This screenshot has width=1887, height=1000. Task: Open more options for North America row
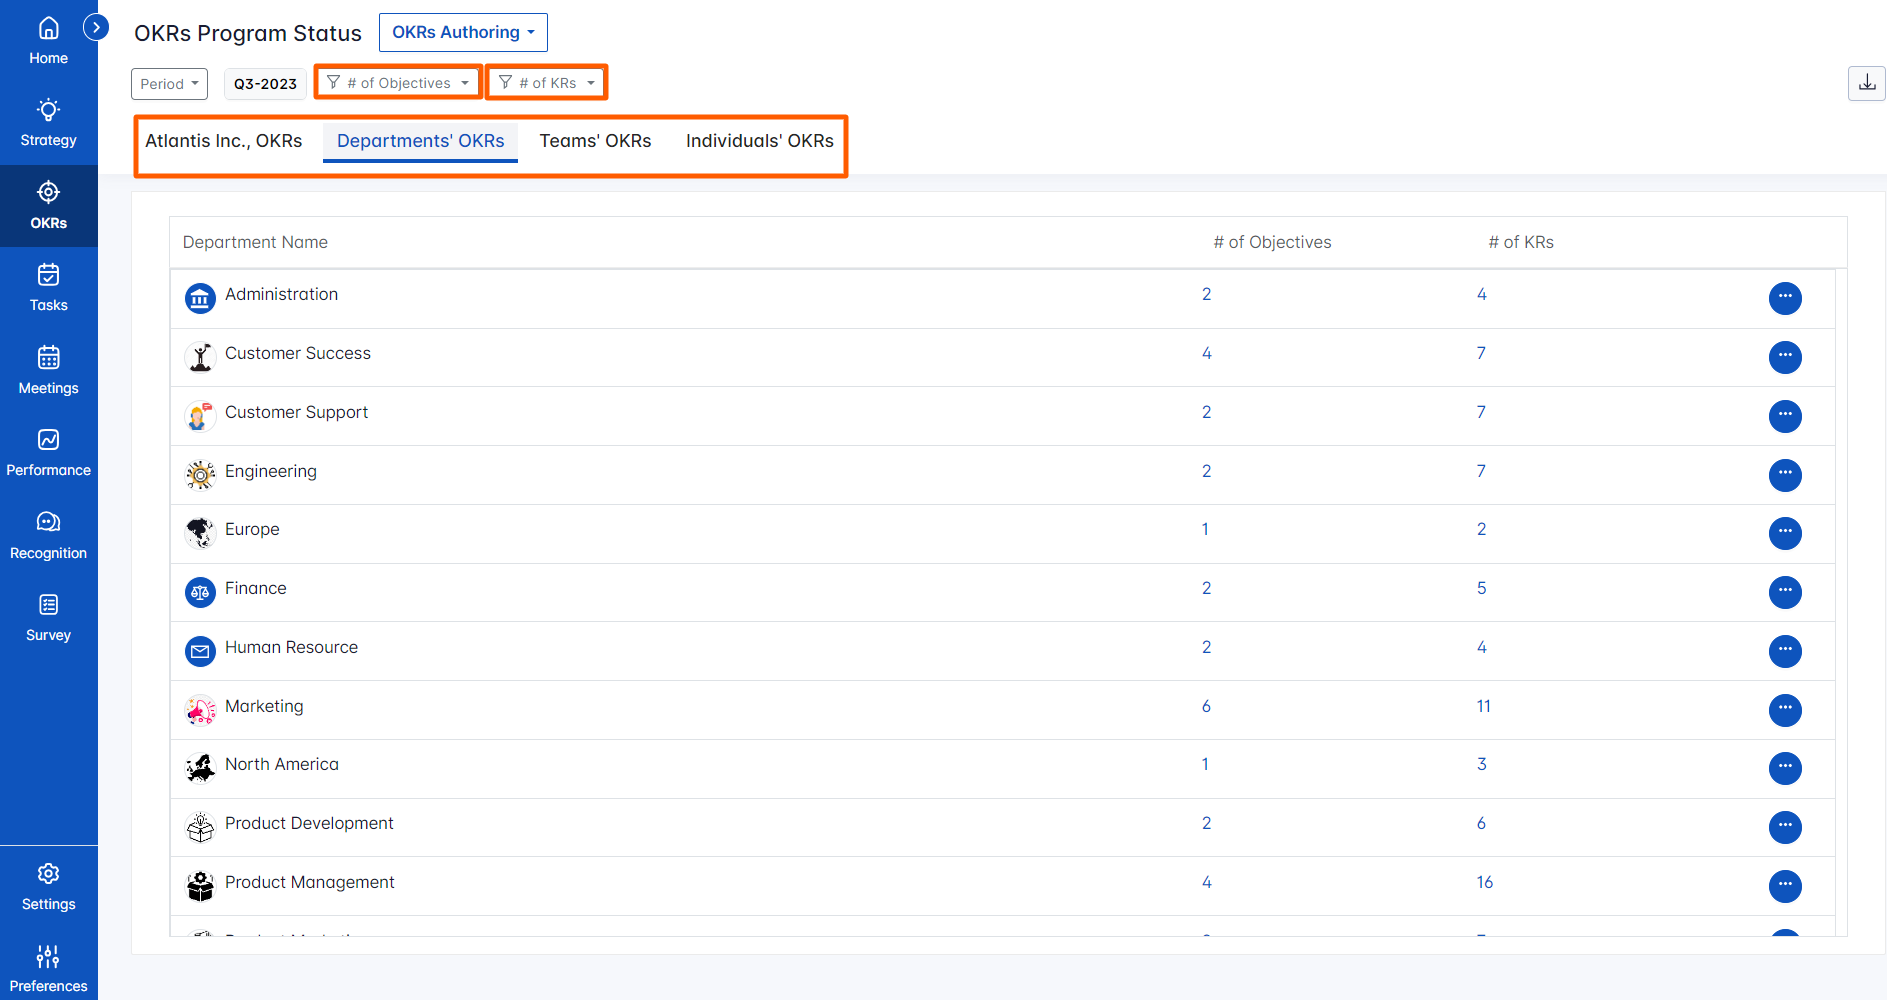click(x=1785, y=768)
